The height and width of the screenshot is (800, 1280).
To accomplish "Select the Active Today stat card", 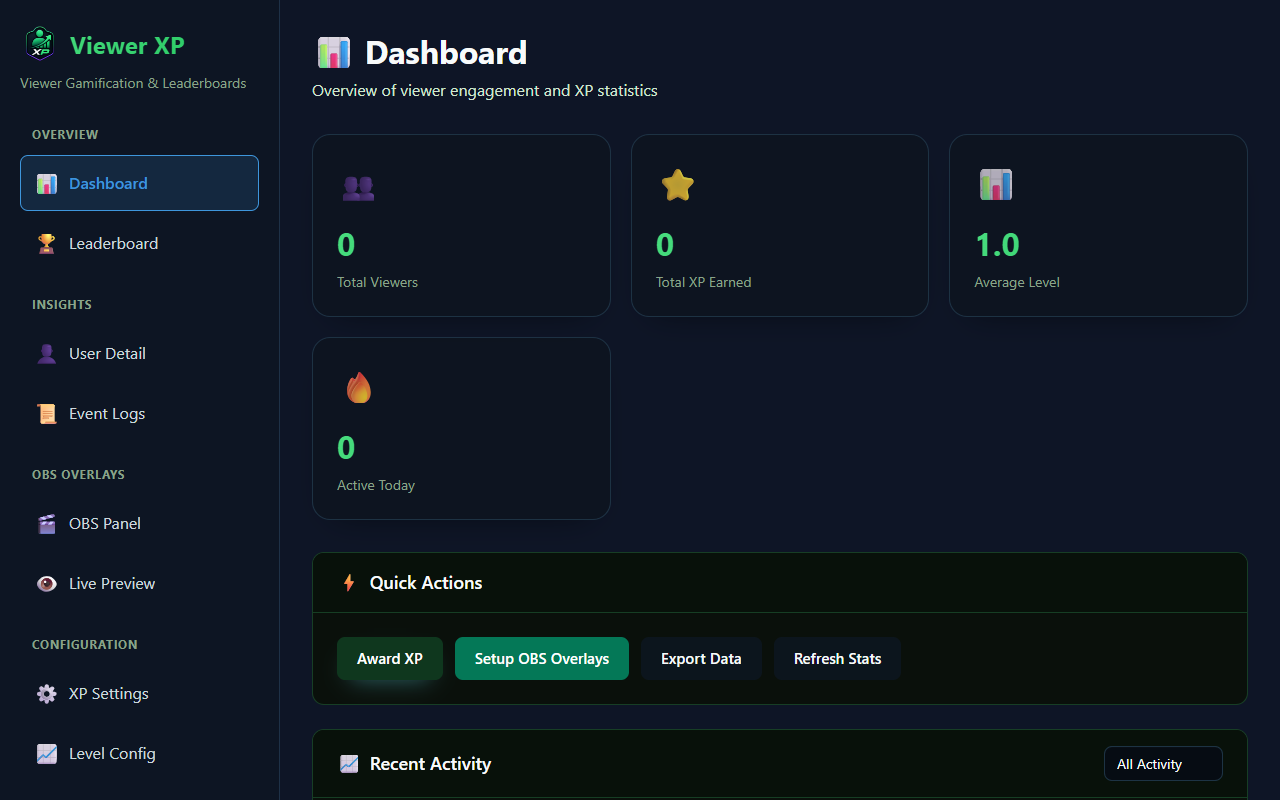I will pyautogui.click(x=461, y=428).
